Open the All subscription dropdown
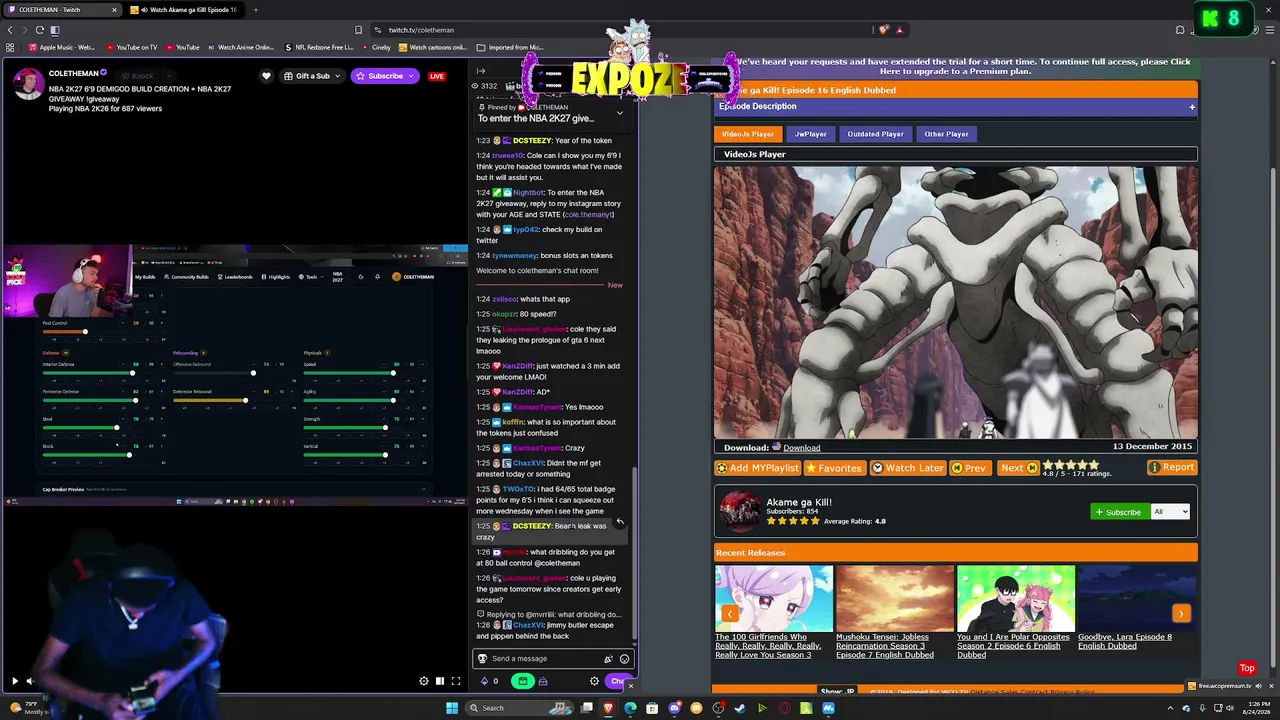 click(x=1170, y=512)
